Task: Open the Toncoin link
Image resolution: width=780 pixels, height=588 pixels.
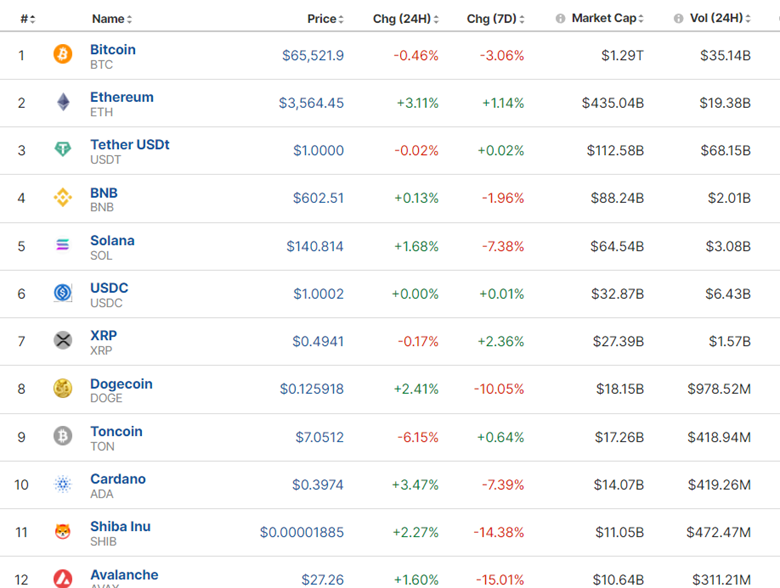Action: 116,431
